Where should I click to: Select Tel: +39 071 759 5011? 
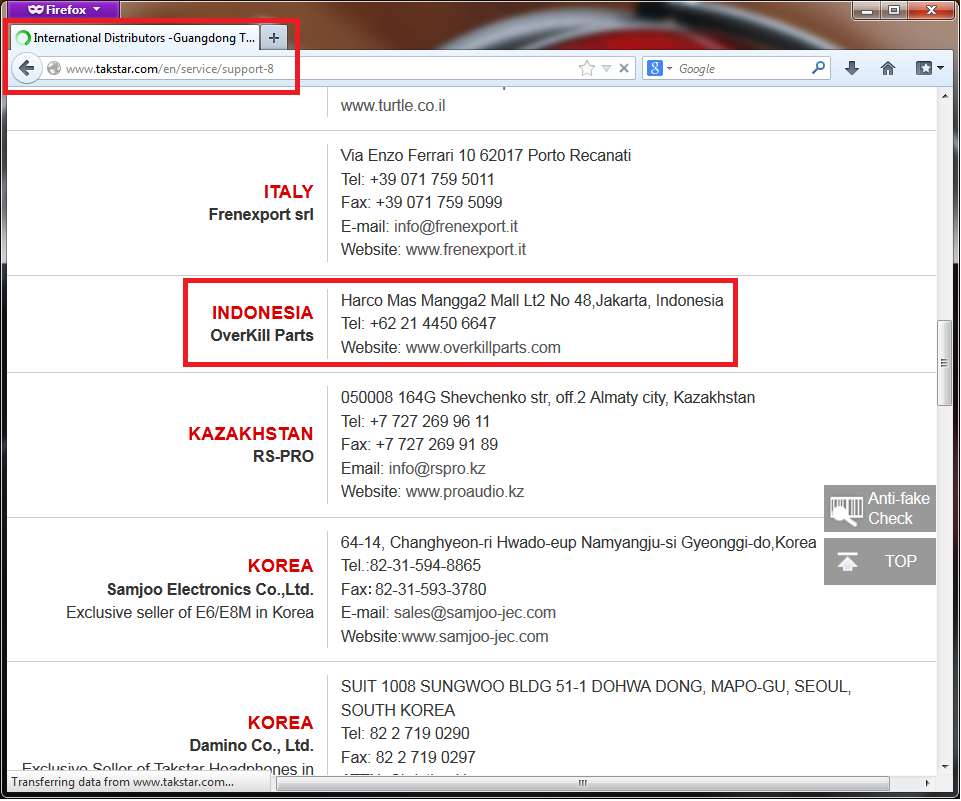[x=417, y=179]
